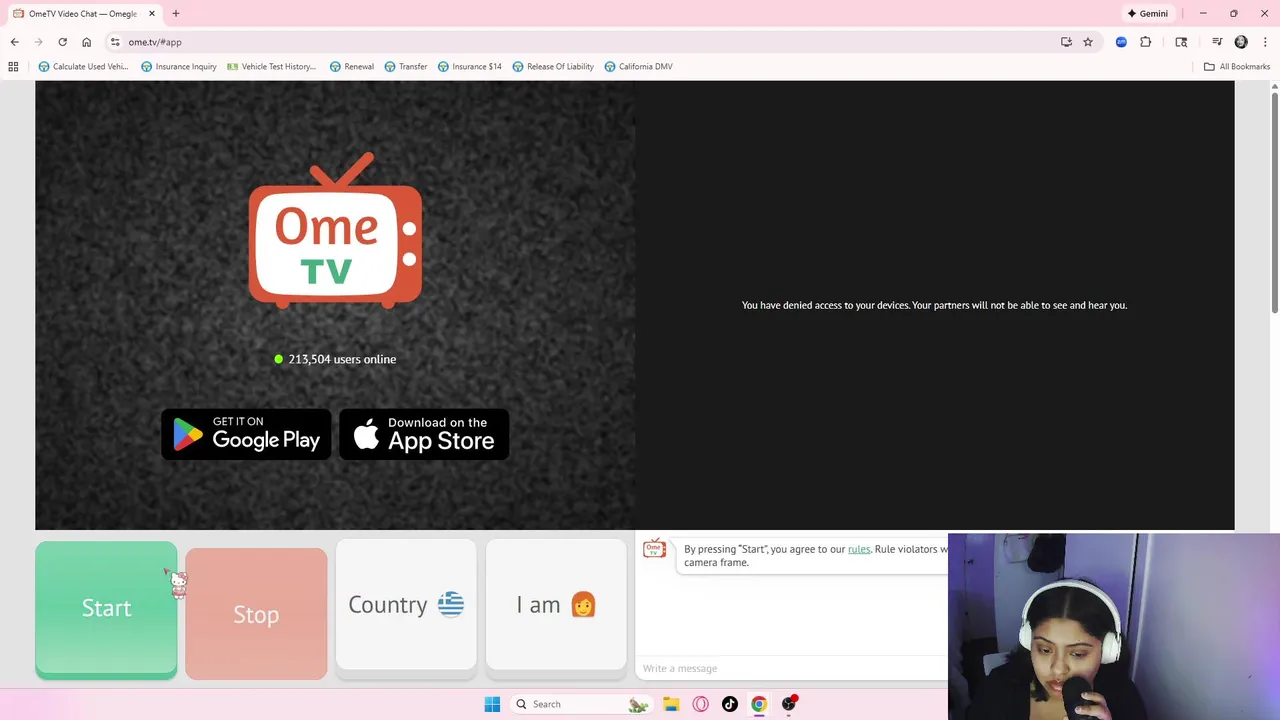The image size is (1280, 720).
Task: Click the tab search icon in toolbar
Action: tap(1181, 42)
